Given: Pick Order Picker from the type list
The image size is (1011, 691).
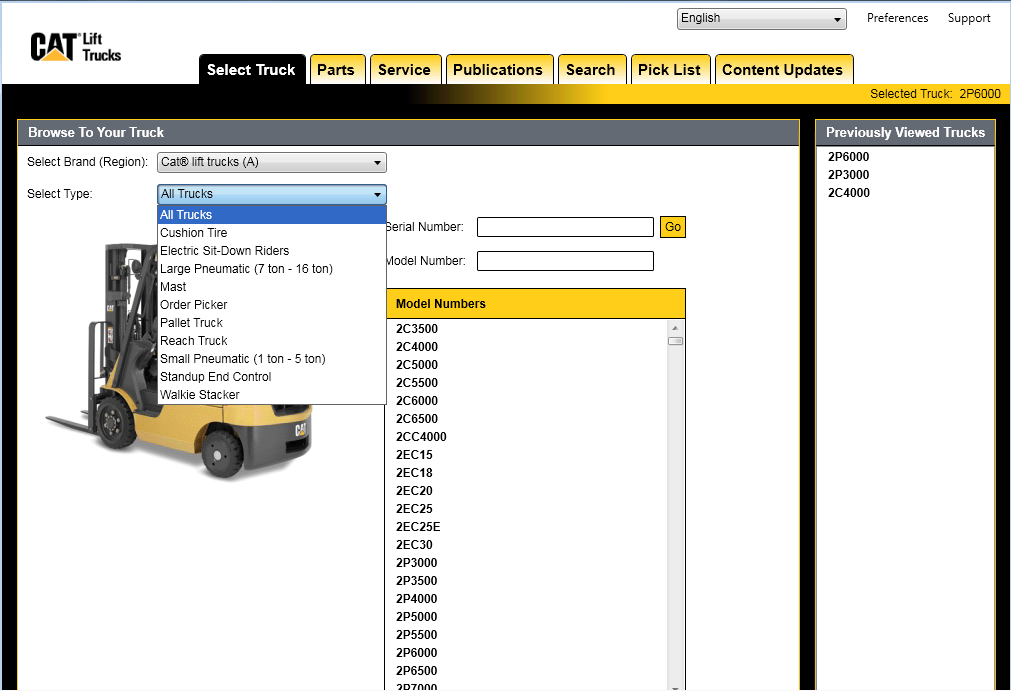Looking at the screenshot, I should click(x=271, y=305).
